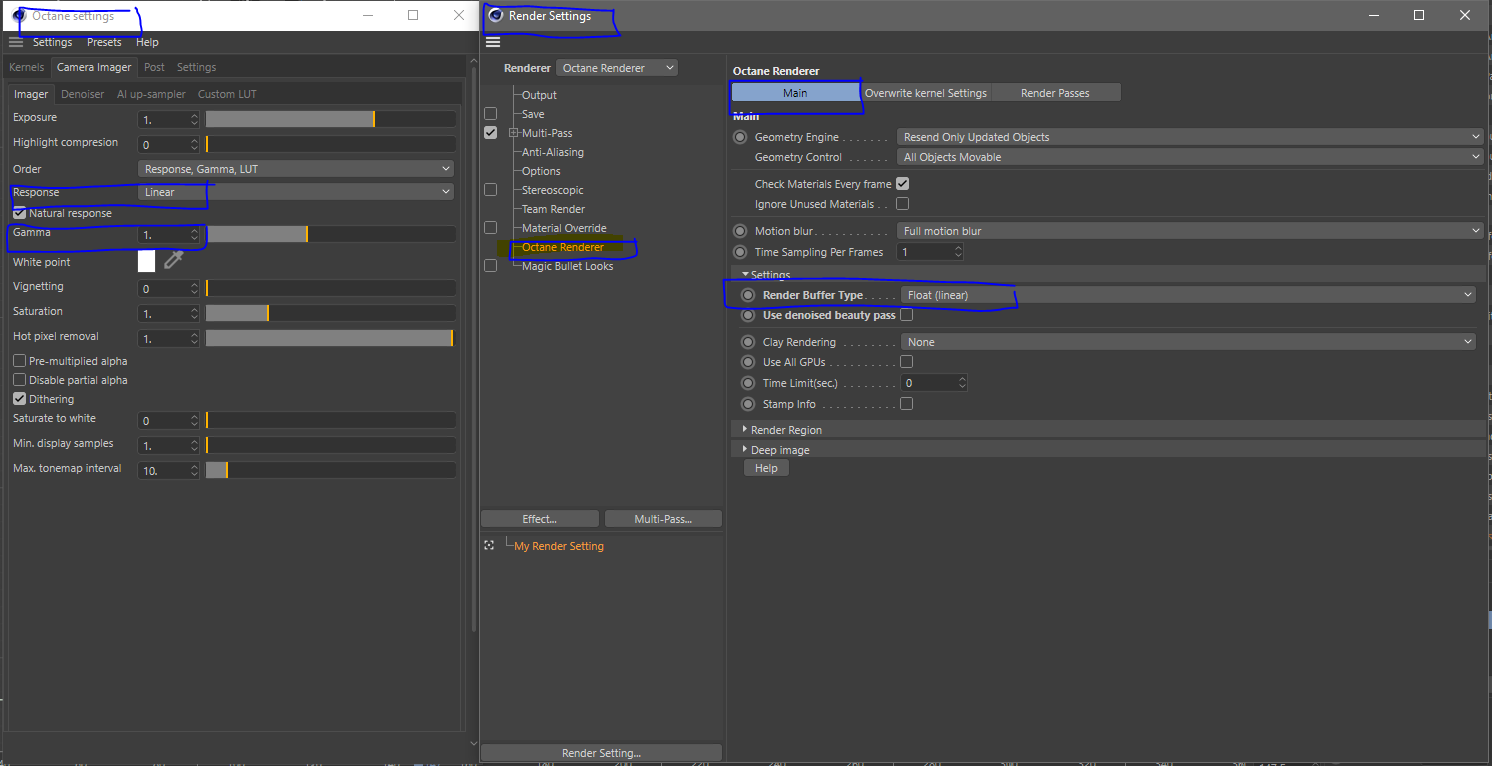Open the Clay Rendering dropdown
This screenshot has height=766, width=1492.
pyautogui.click(x=1189, y=342)
